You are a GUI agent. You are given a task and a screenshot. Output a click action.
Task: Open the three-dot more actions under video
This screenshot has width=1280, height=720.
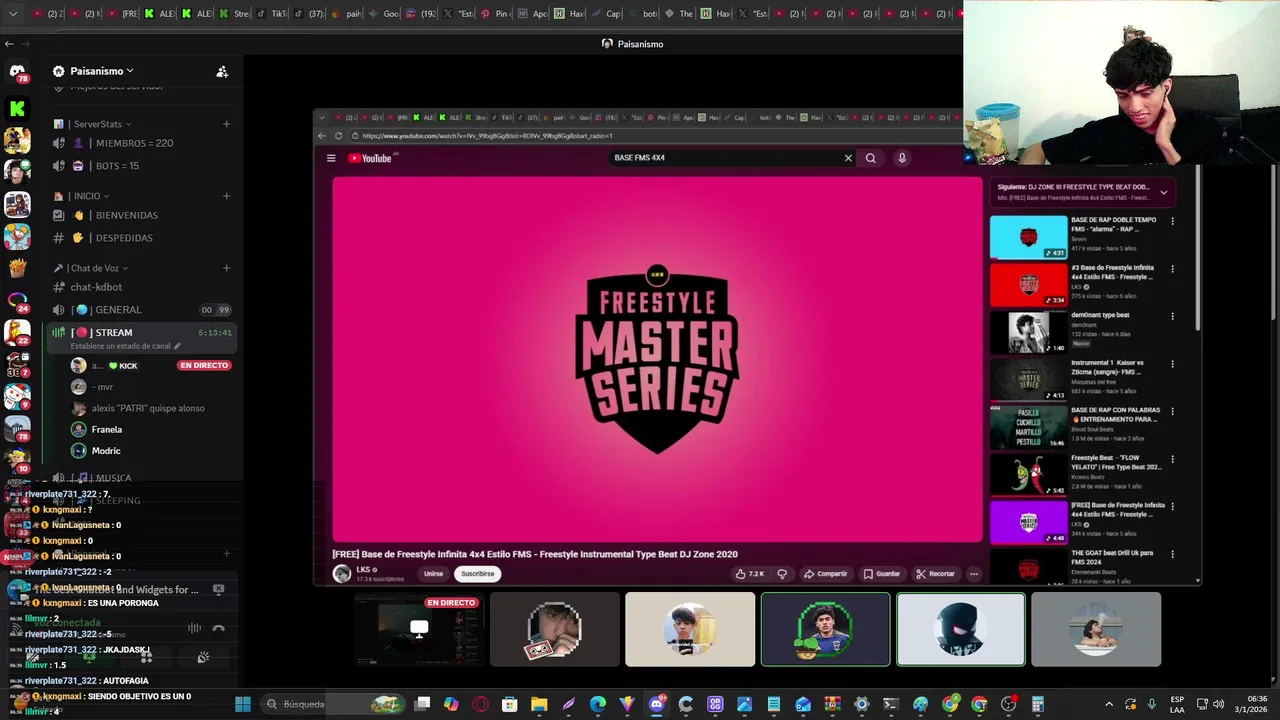974,574
